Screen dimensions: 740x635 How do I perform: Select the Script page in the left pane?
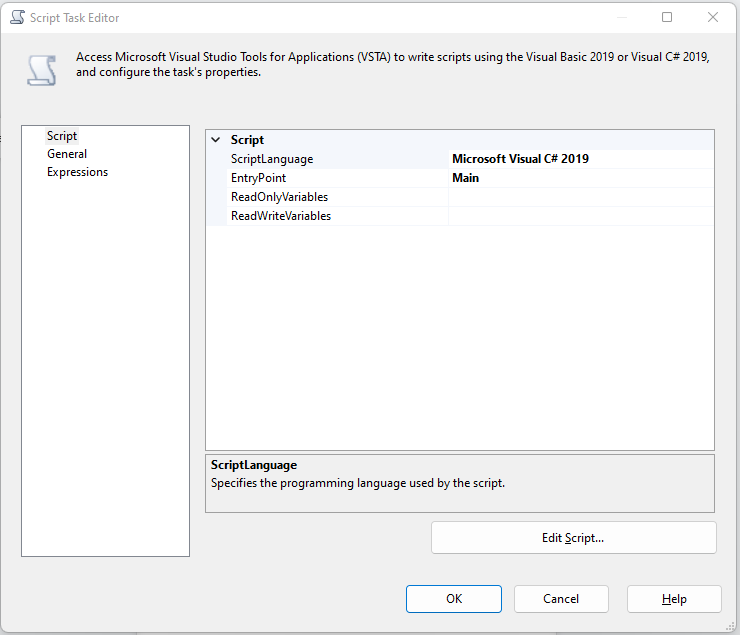[x=62, y=136]
